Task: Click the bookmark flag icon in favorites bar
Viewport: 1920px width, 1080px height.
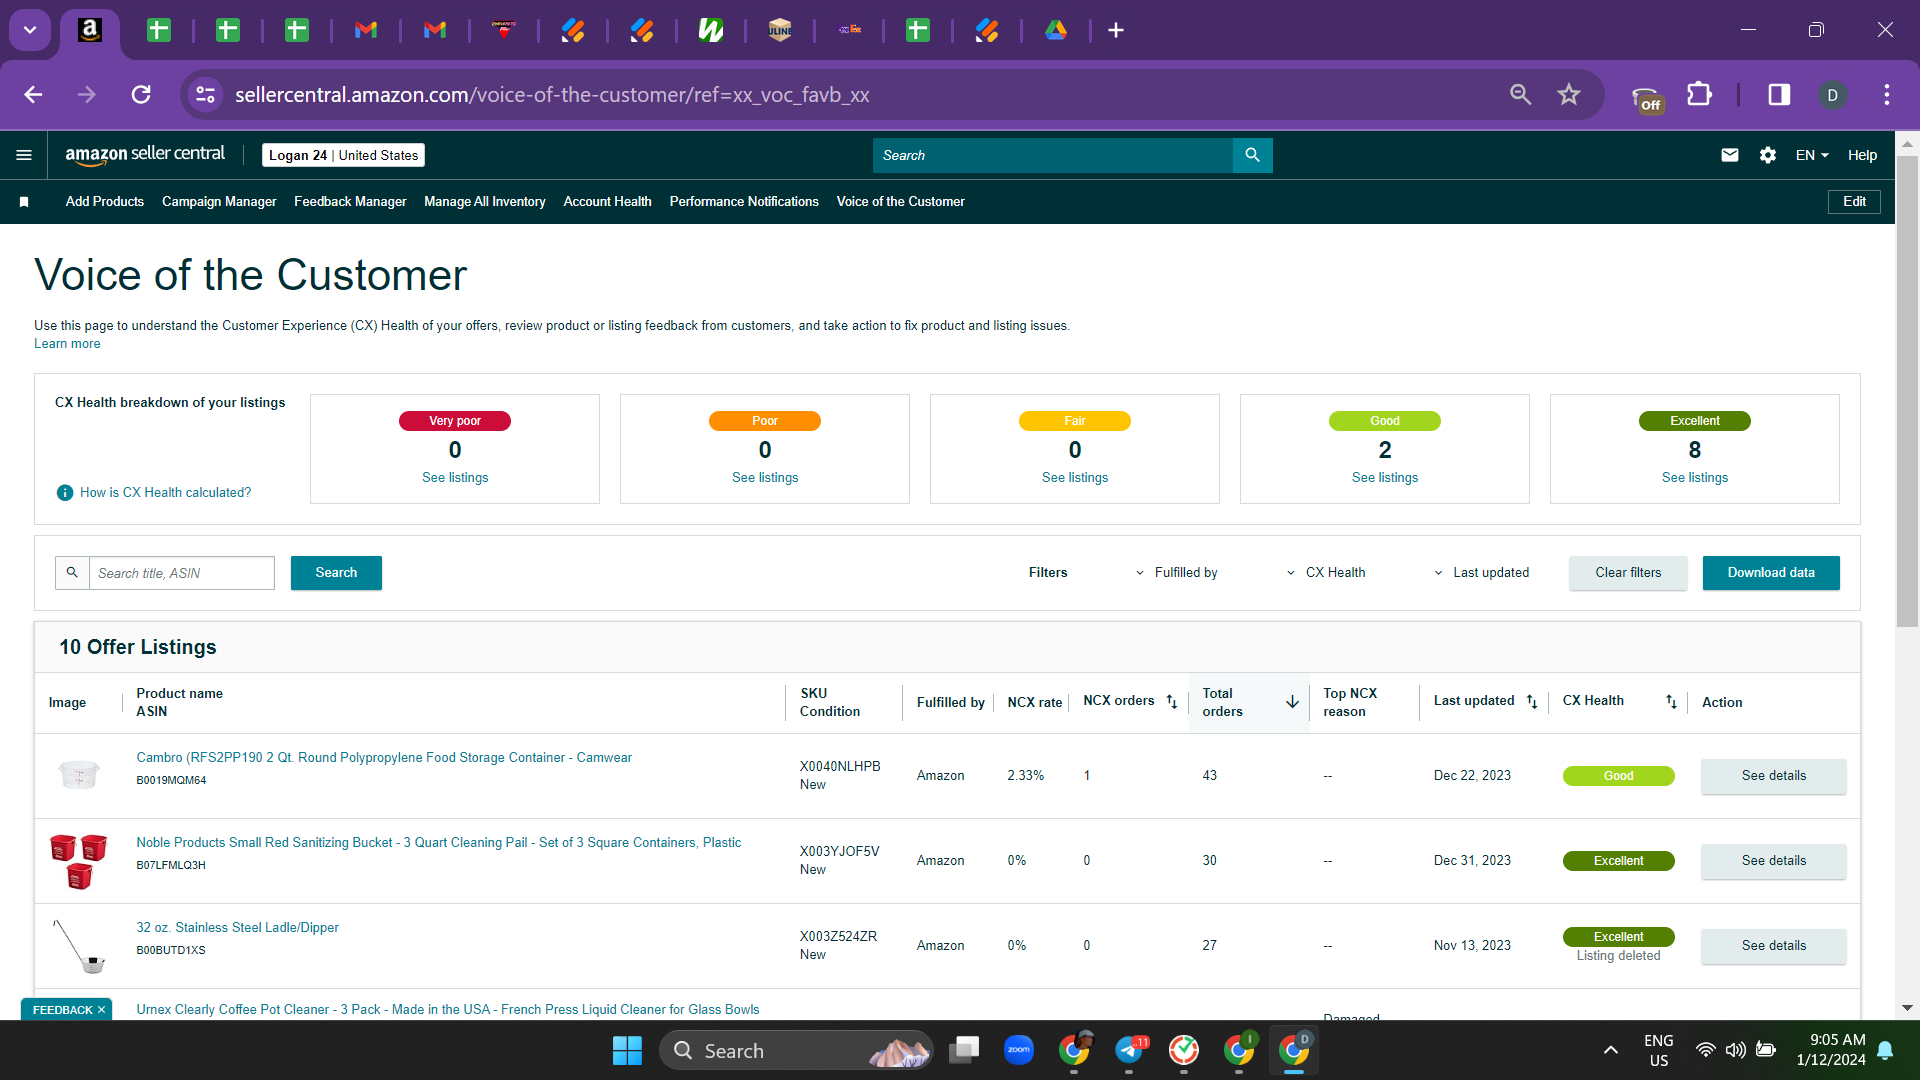Action: point(24,202)
